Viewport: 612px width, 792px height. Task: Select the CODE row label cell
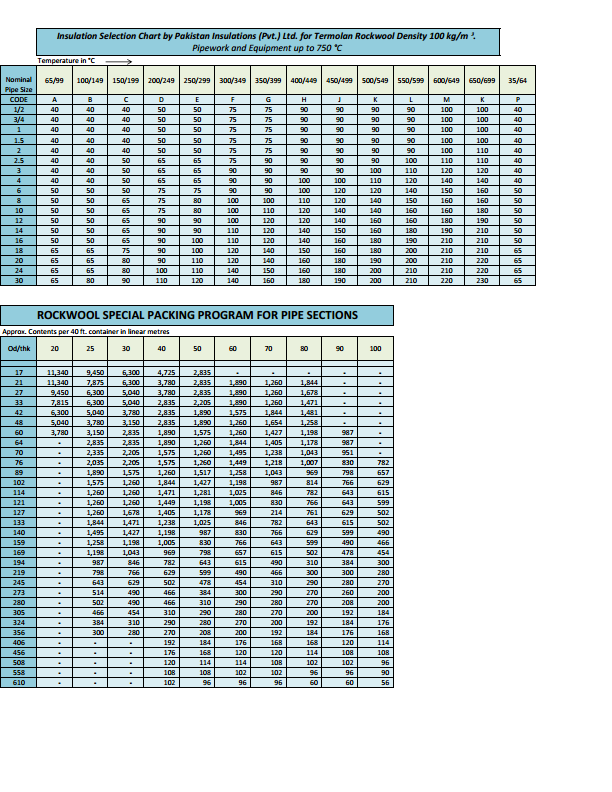click(19, 100)
